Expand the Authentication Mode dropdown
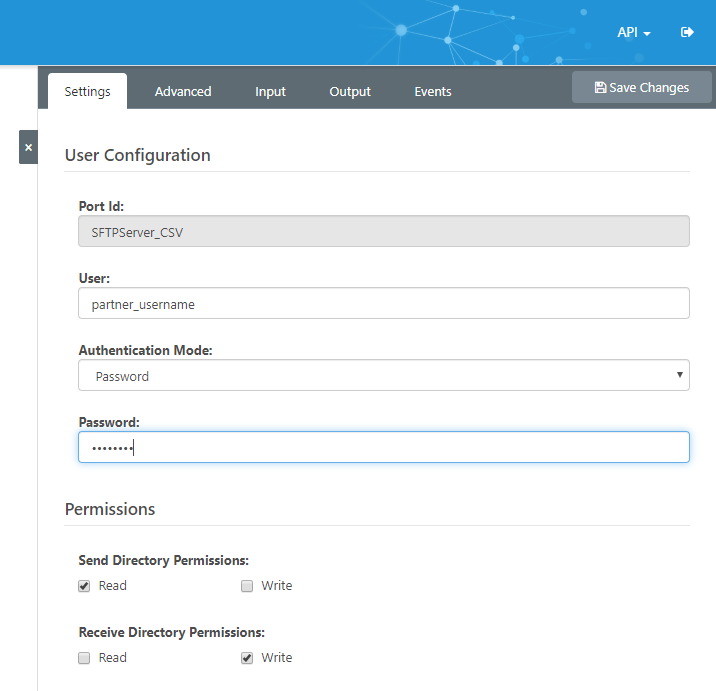This screenshot has width=716, height=691. click(384, 375)
